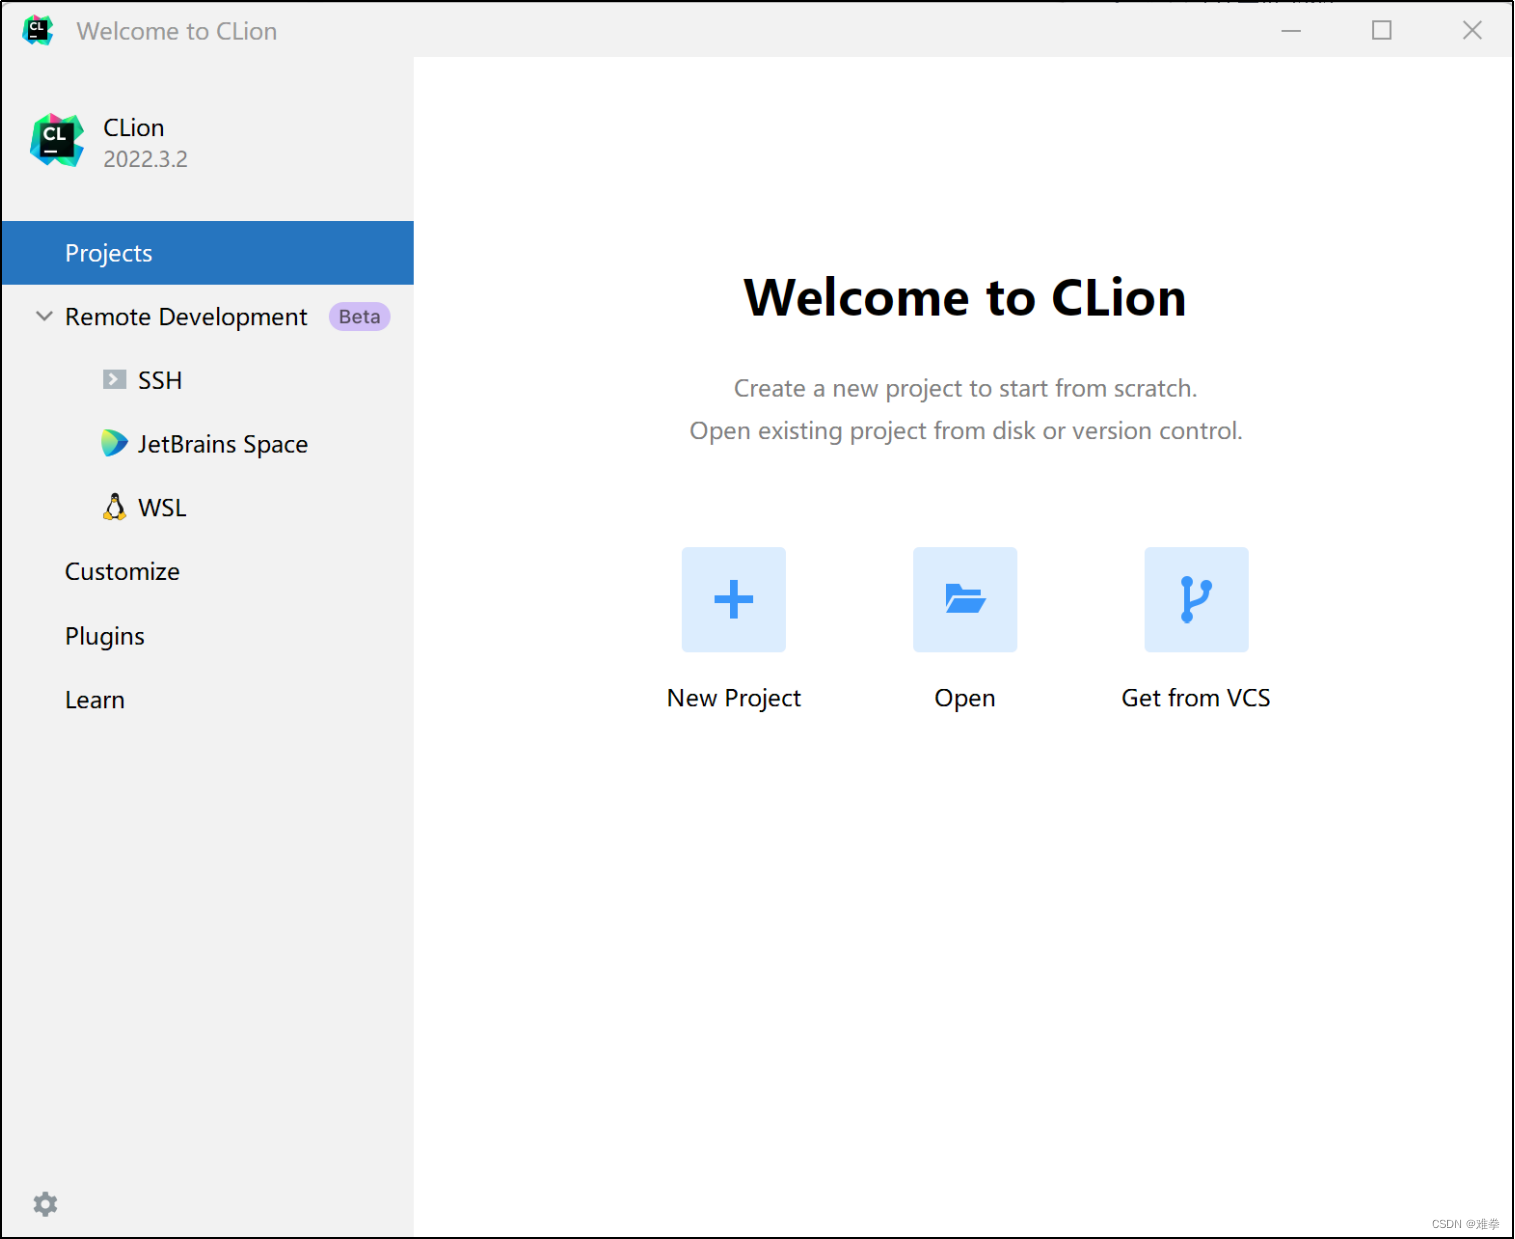Switch to the Customize tab

click(208, 572)
